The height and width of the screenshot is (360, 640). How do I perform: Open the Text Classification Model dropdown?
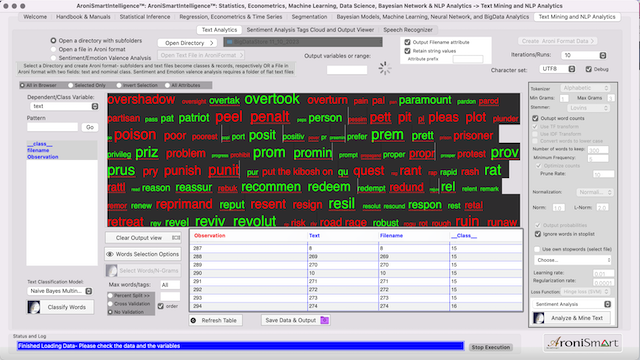(60, 291)
